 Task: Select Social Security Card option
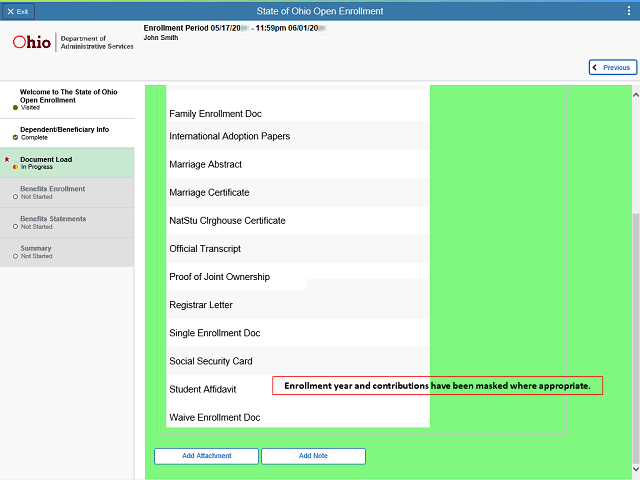point(210,361)
